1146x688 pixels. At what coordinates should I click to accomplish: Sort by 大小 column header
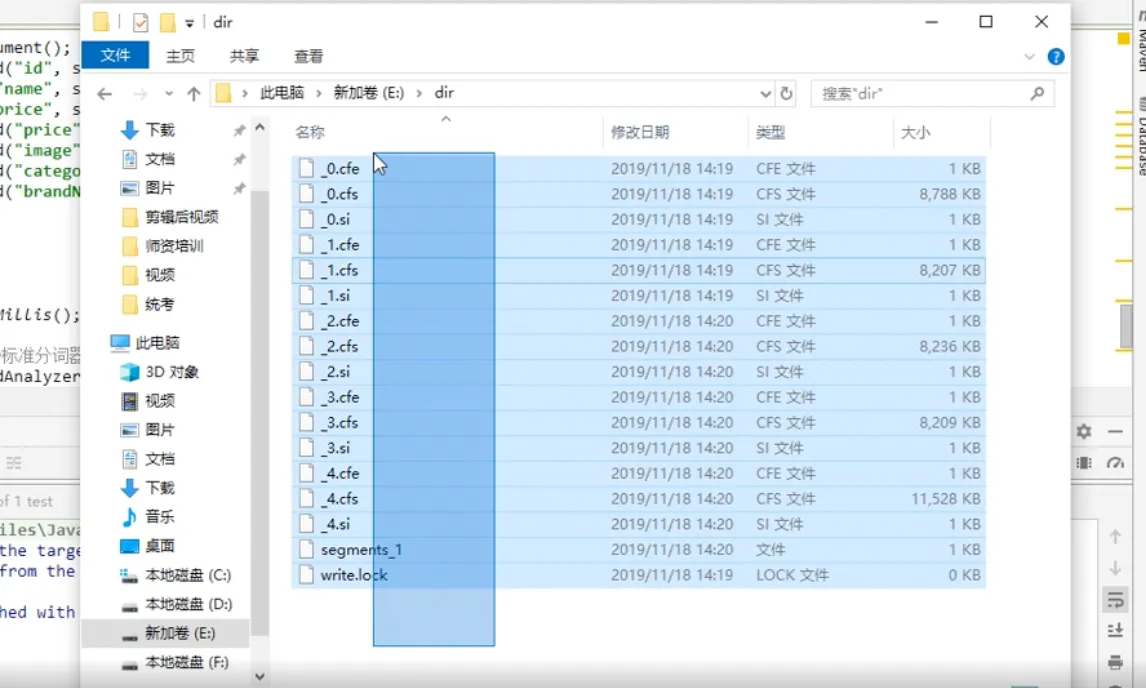[x=916, y=132]
